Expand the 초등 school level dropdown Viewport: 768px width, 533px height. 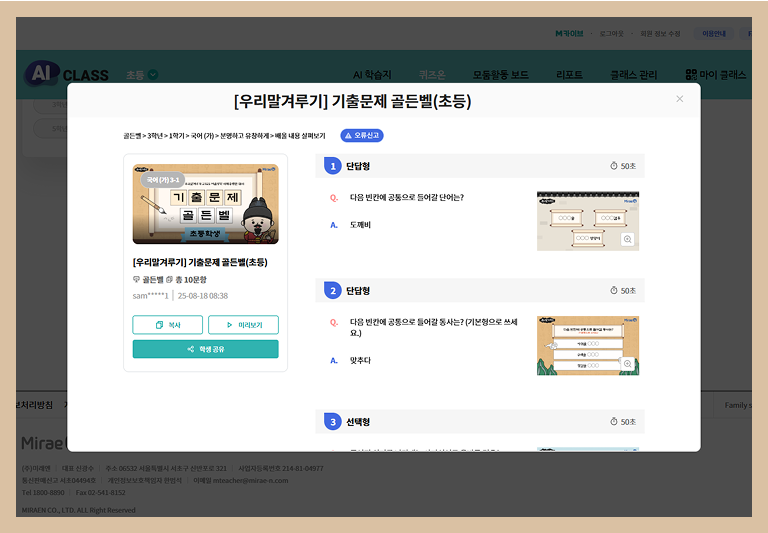(x=142, y=75)
